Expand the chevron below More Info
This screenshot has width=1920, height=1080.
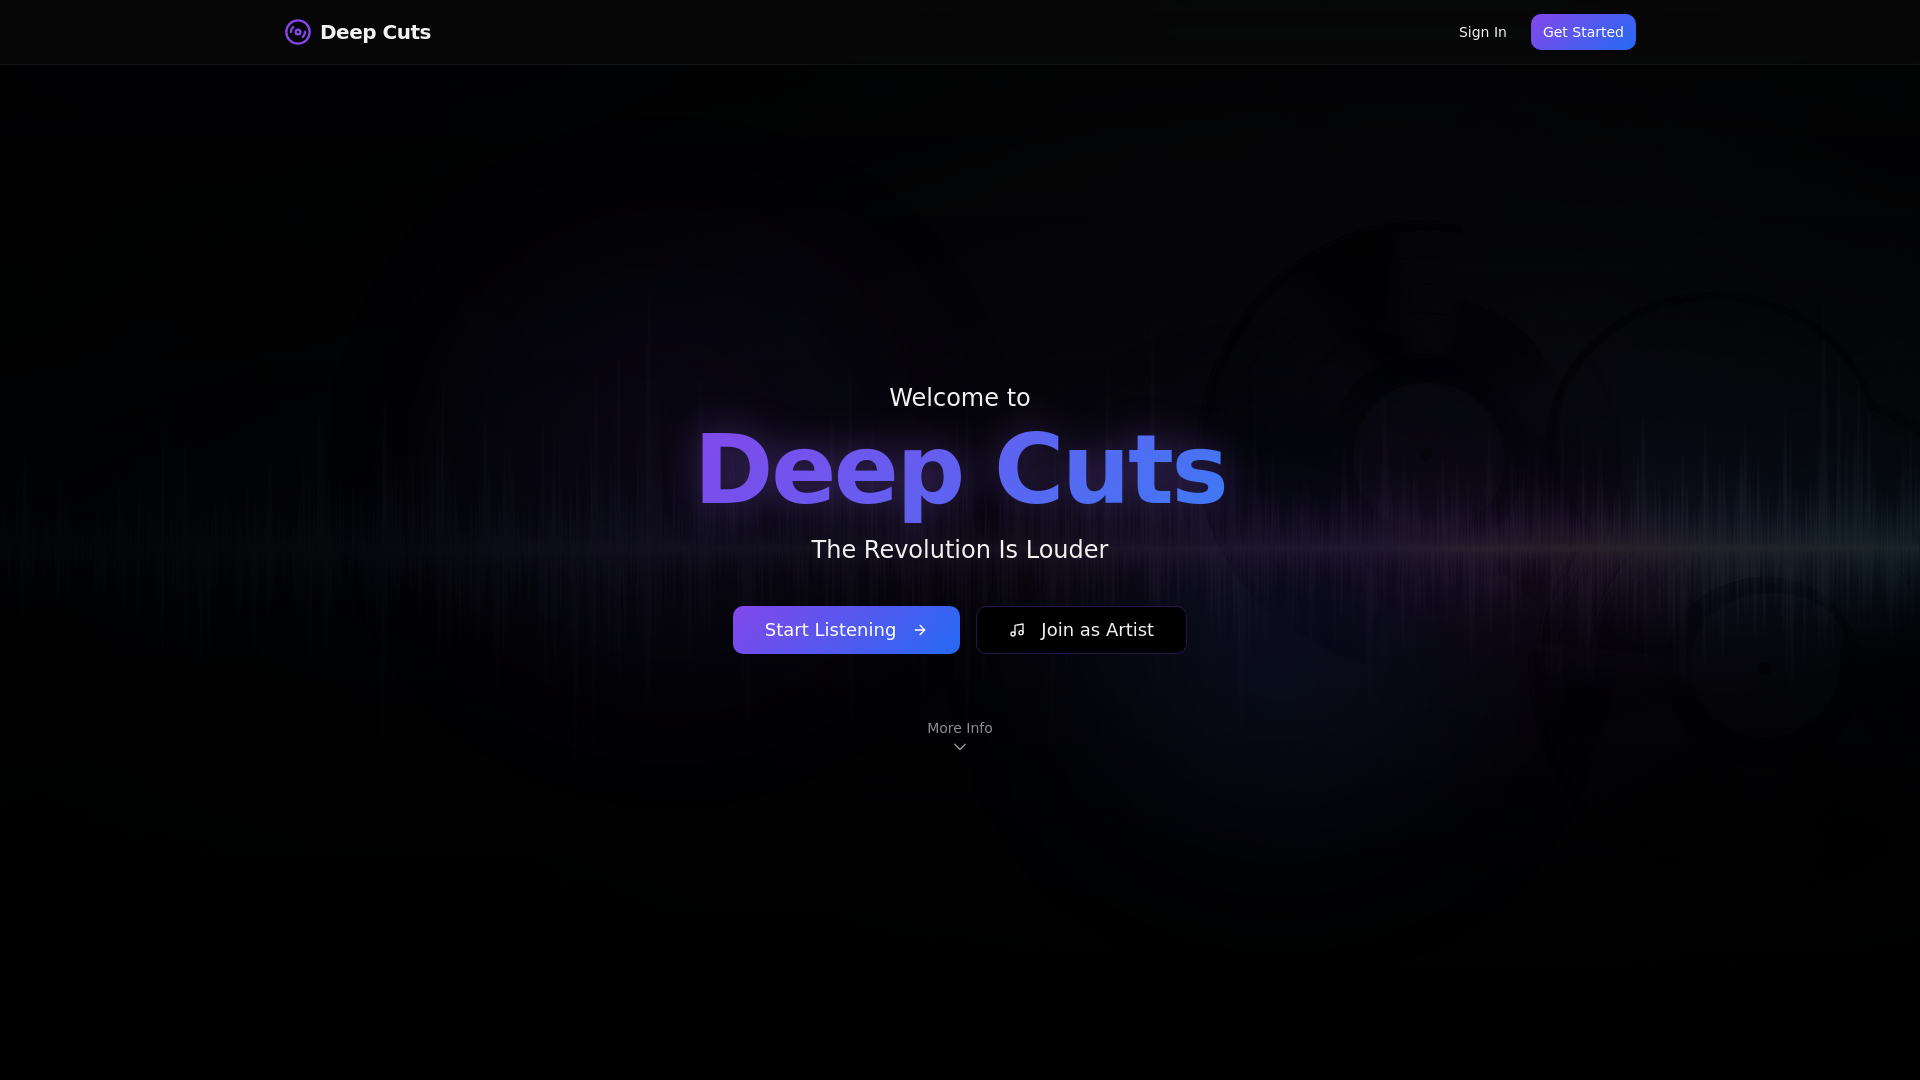pos(960,747)
